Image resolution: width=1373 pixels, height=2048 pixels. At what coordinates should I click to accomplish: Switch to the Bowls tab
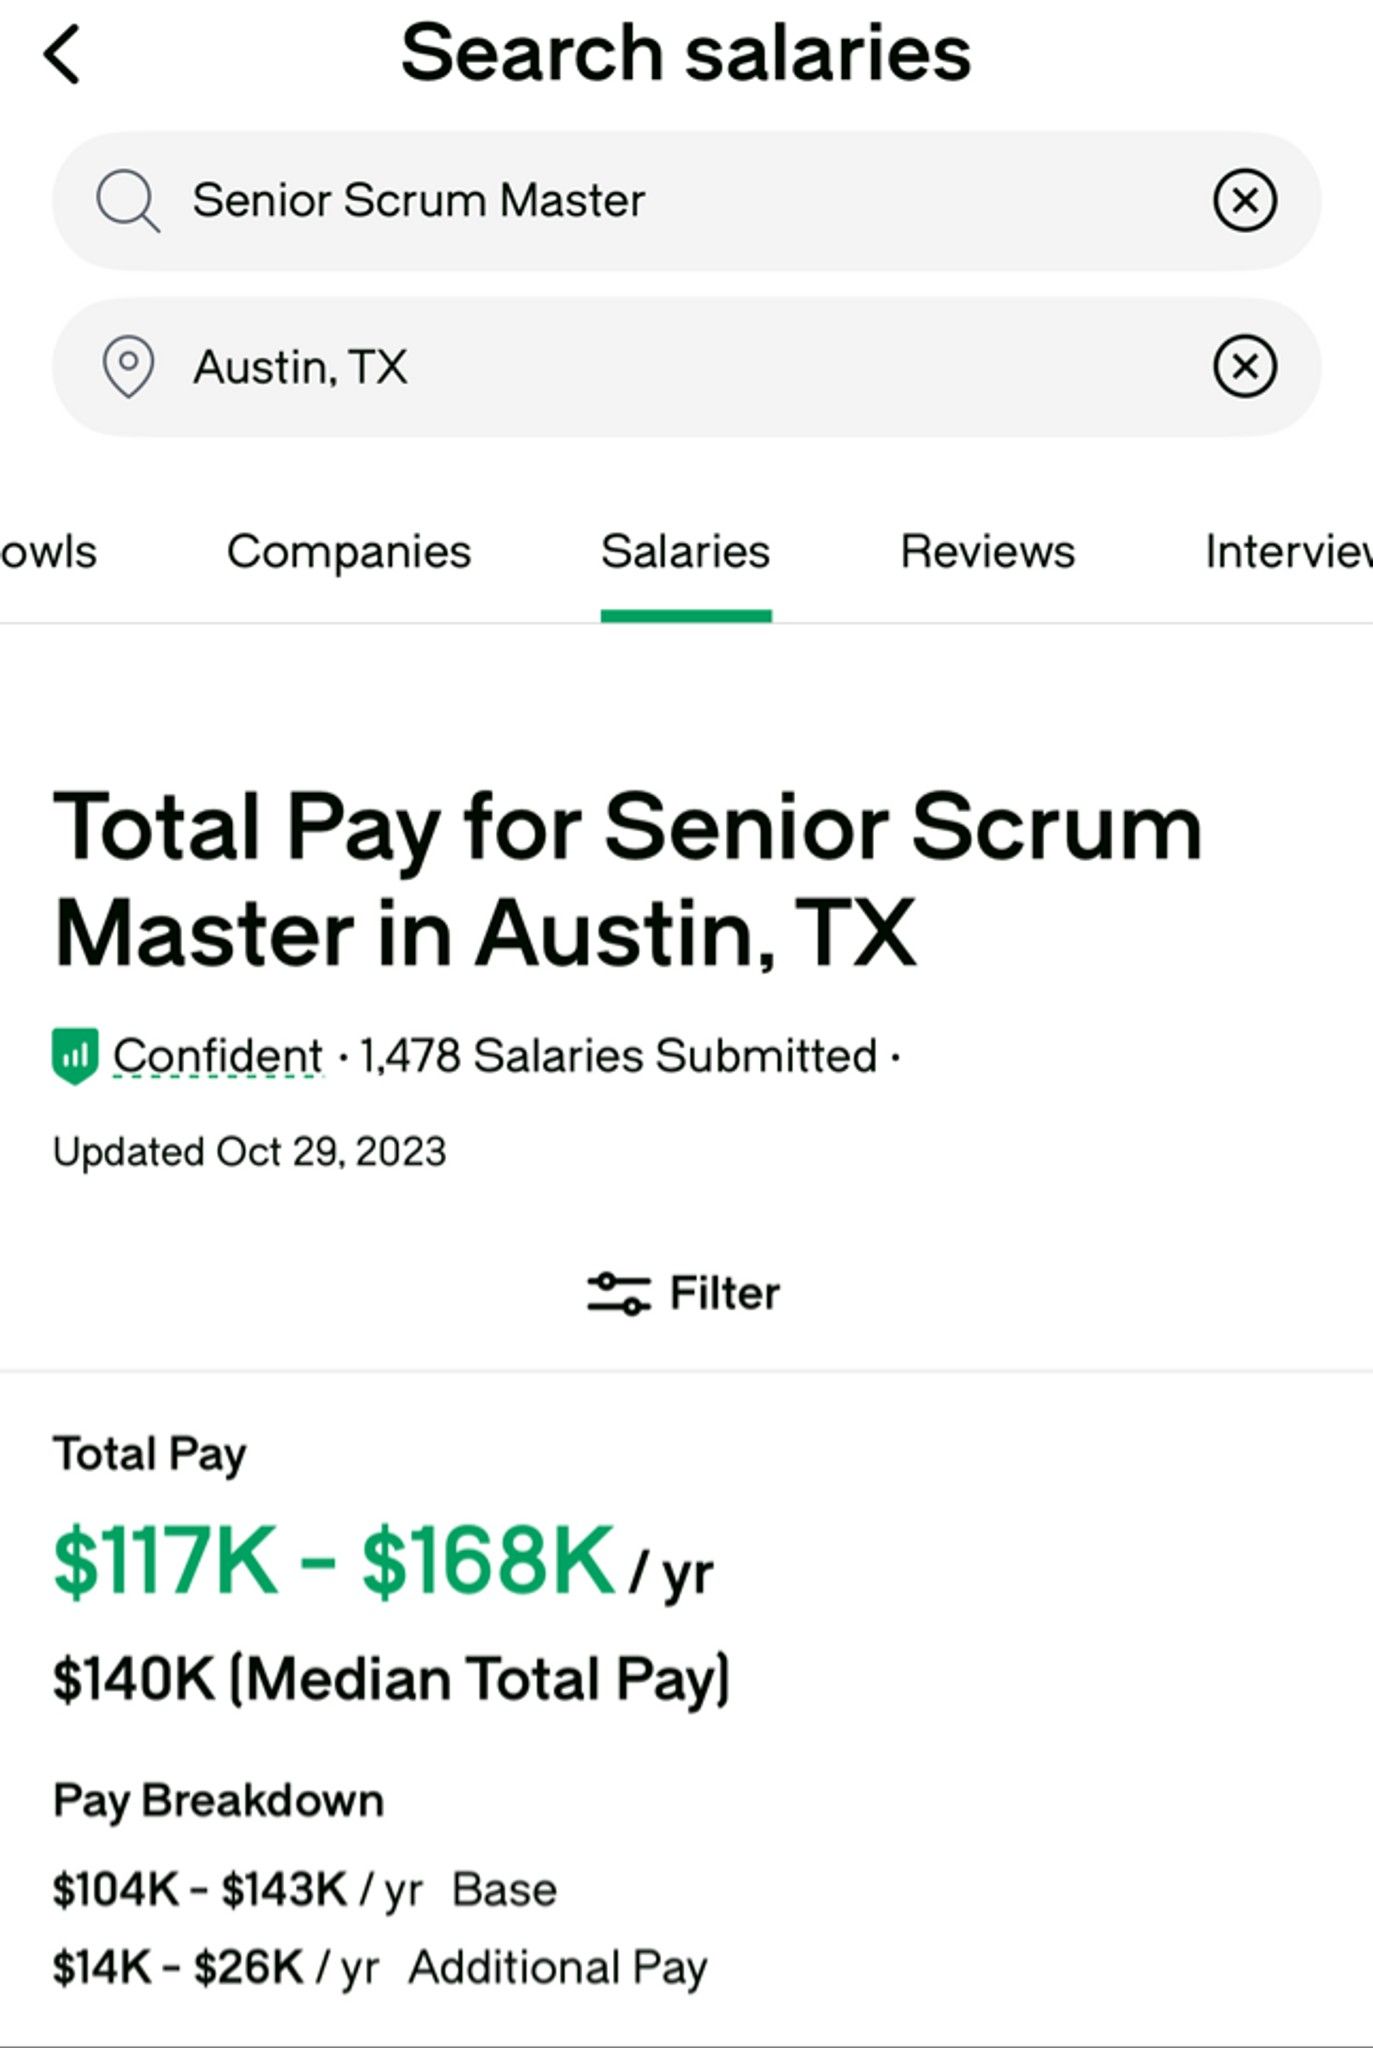(47, 552)
